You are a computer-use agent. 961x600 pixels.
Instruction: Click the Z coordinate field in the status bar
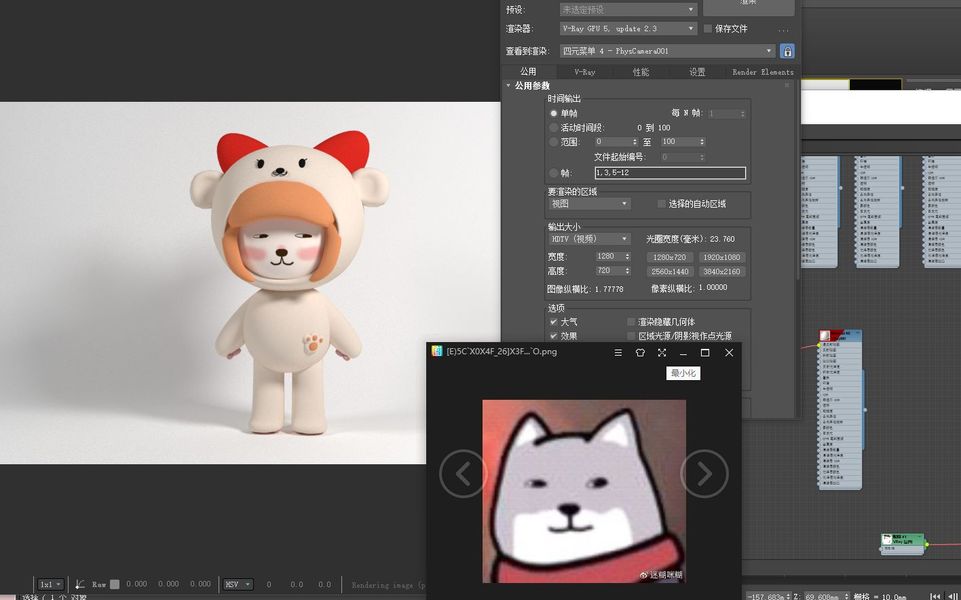(825, 596)
